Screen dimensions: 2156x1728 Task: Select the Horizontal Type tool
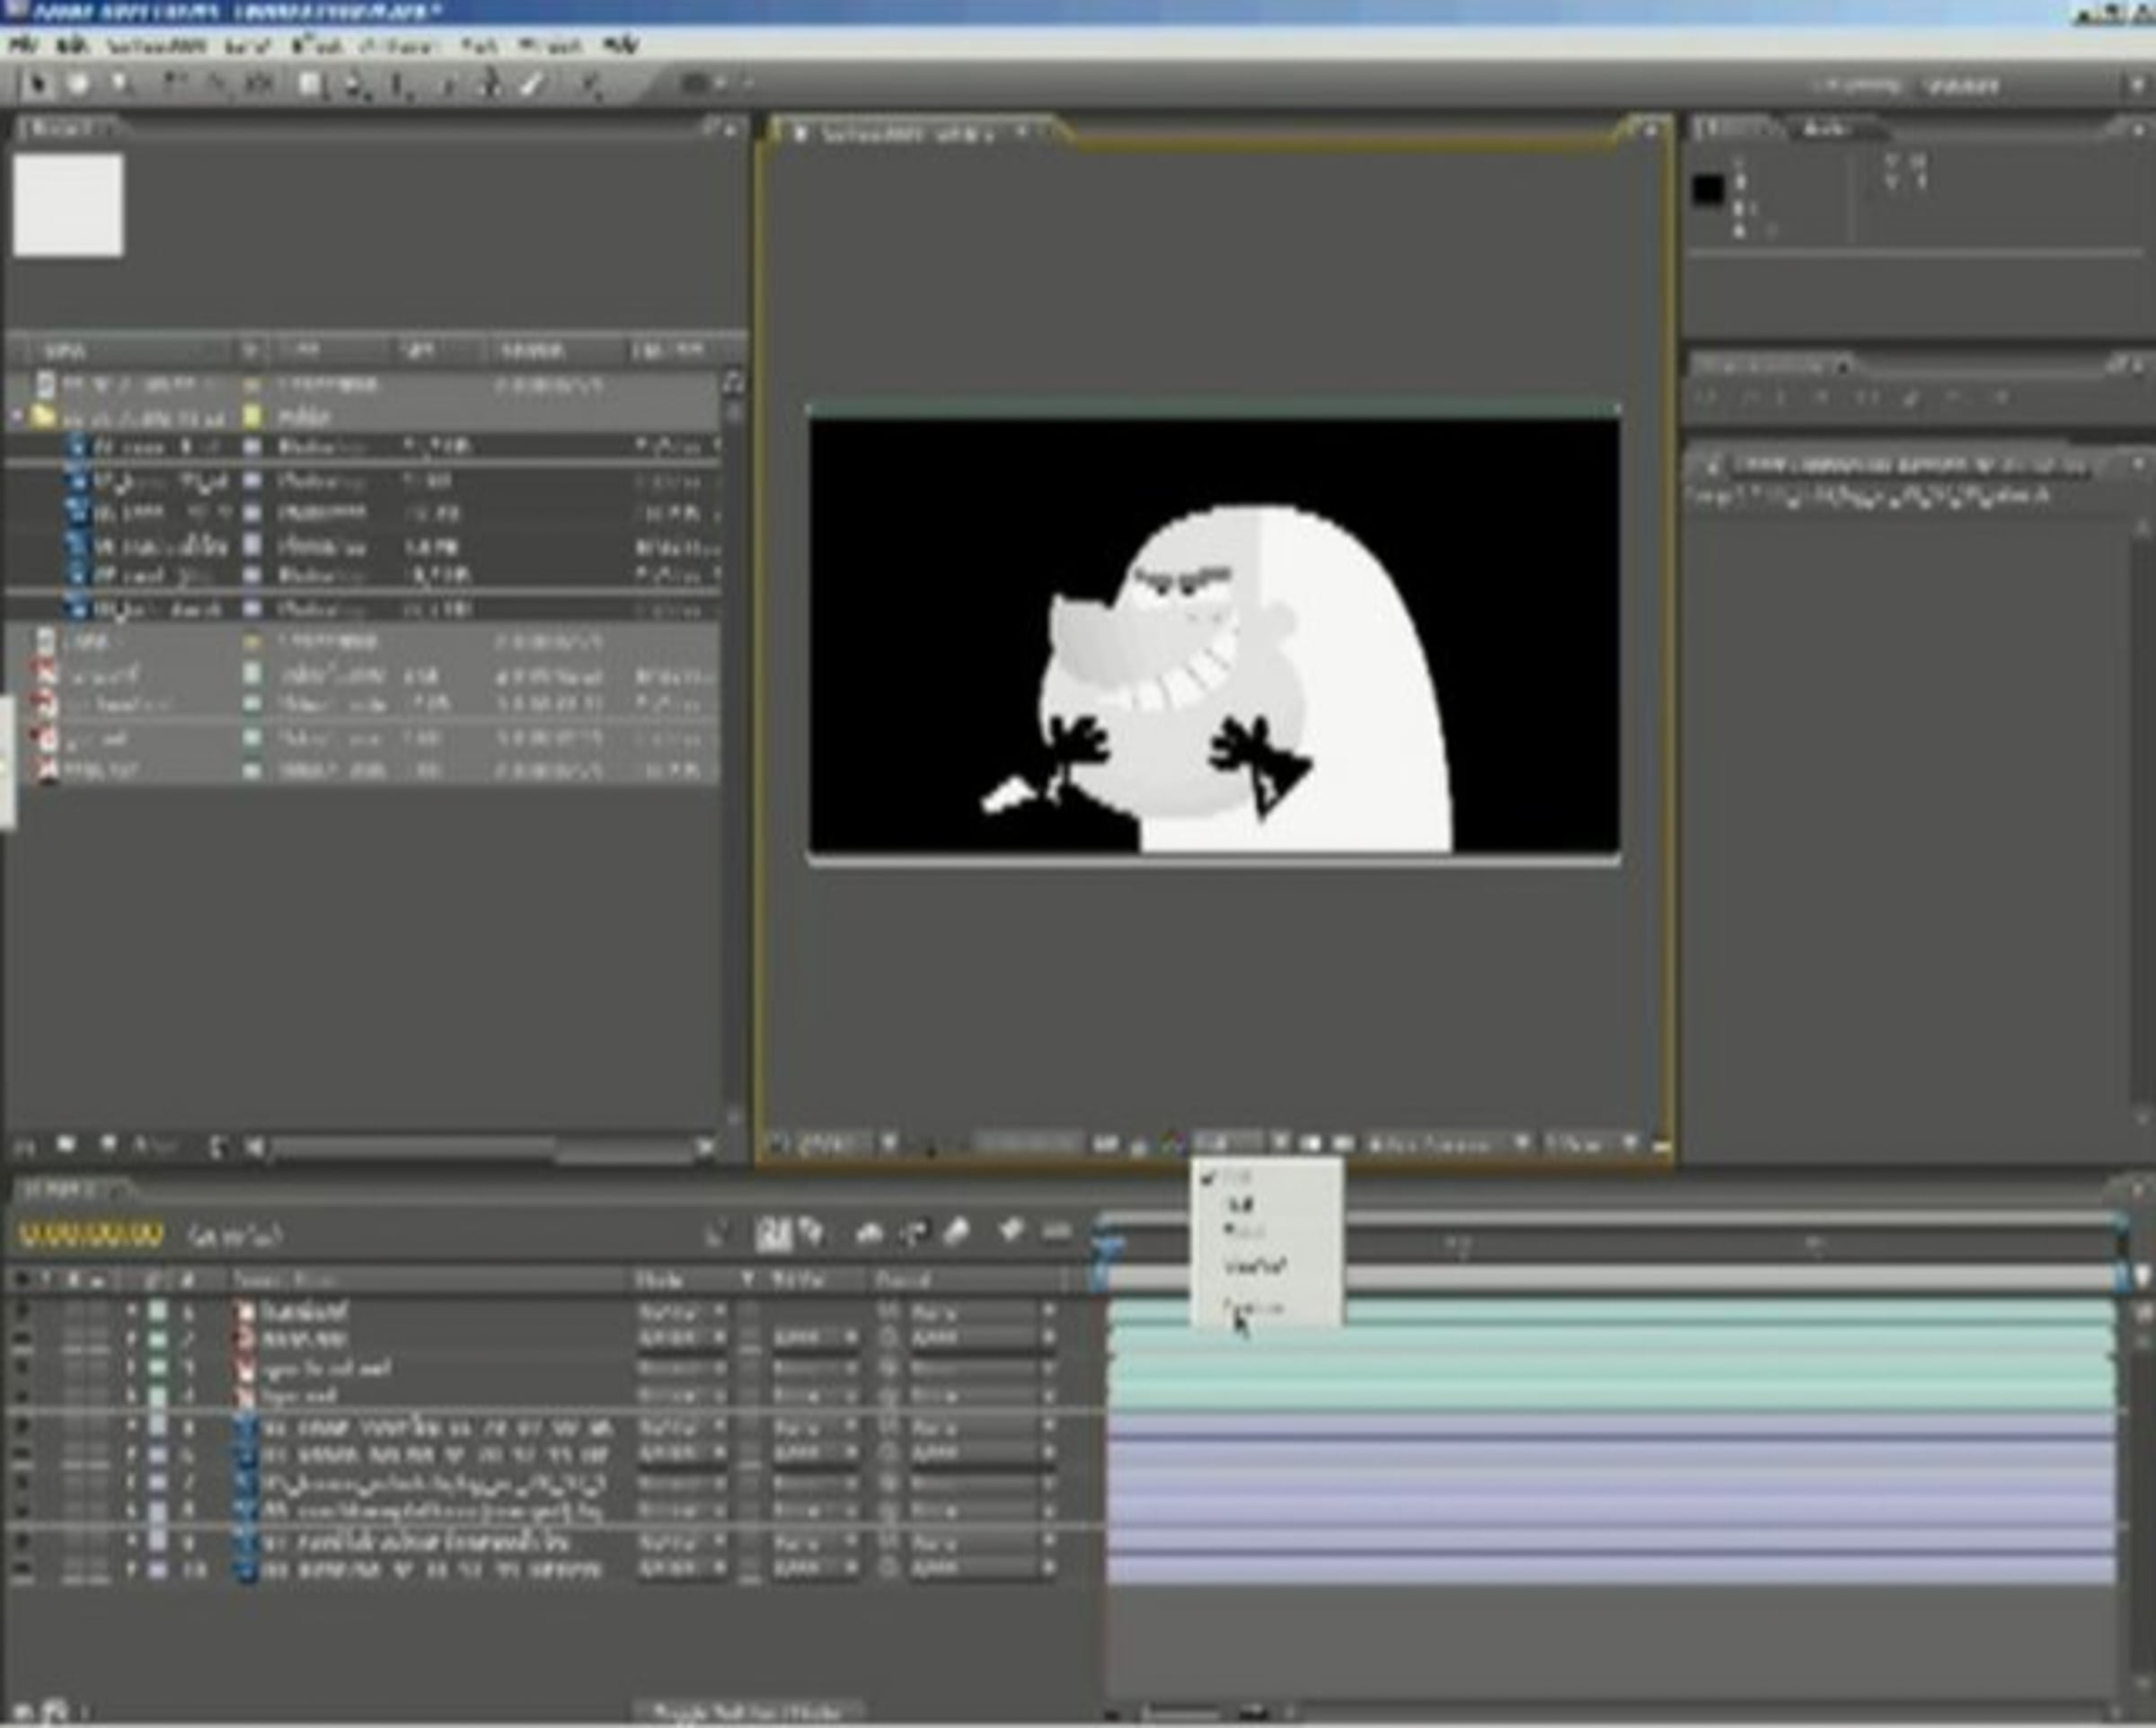click(x=399, y=86)
